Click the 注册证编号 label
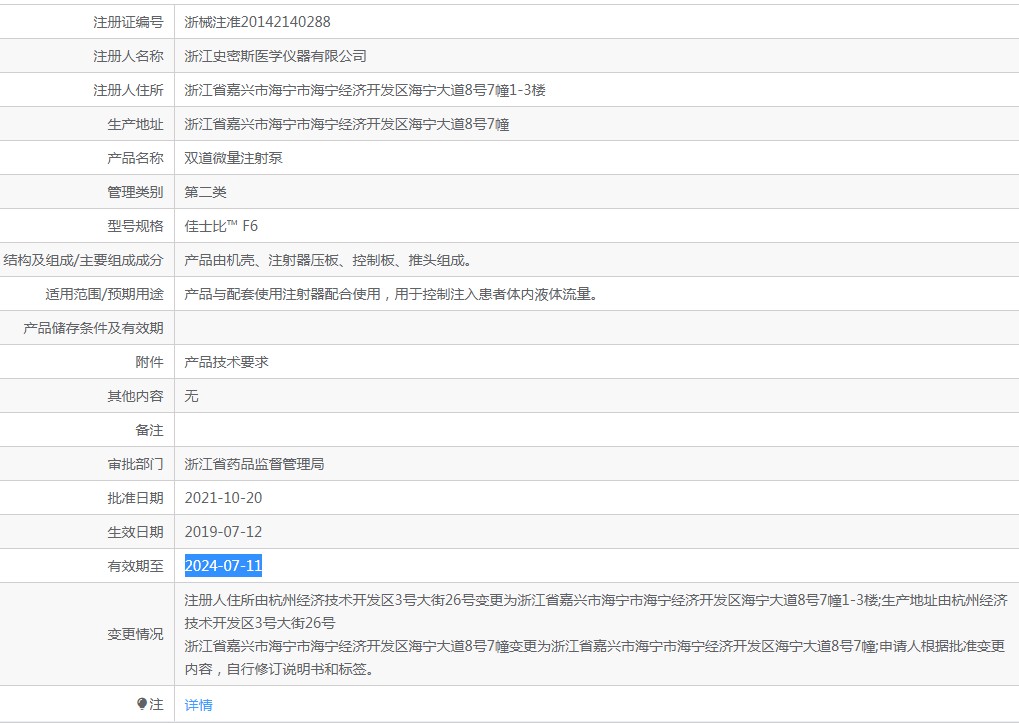Viewport: 1019px width, 723px height. pos(128,22)
